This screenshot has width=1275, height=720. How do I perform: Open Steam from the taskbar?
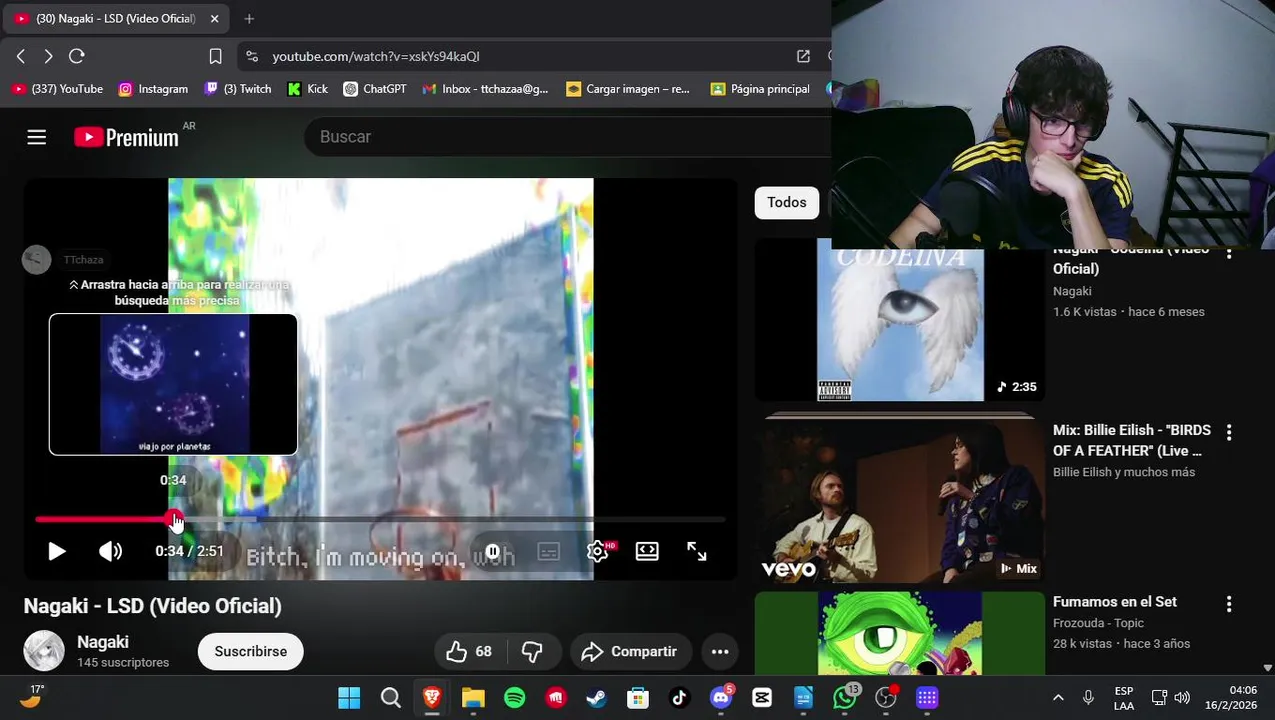coord(596,698)
